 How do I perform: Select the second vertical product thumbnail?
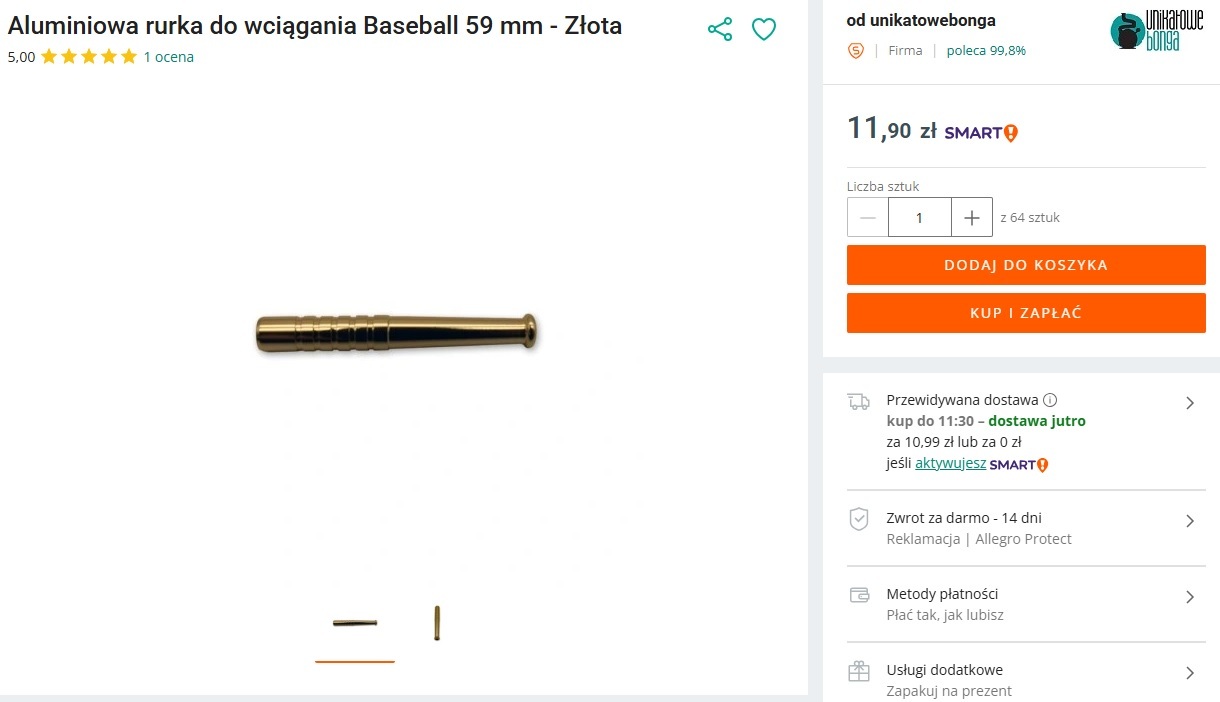pyautogui.click(x=437, y=623)
